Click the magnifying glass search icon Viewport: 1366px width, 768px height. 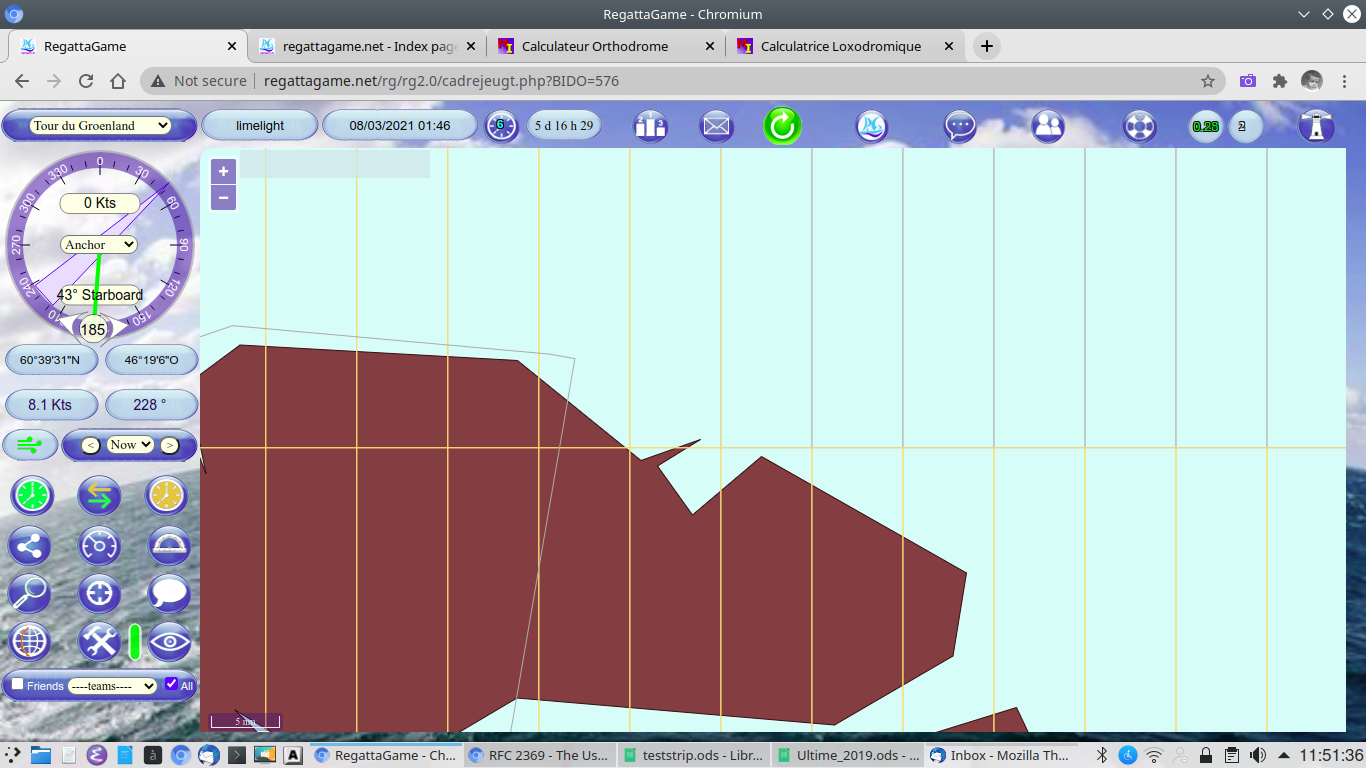tap(30, 593)
